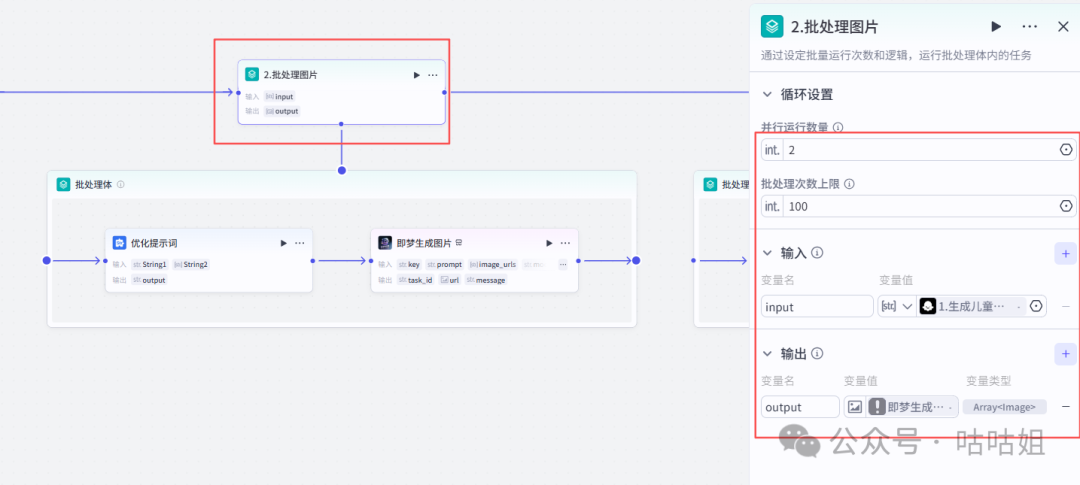Screen dimensions: 1080x485
Task: Collapse the 输出 section
Action: click(x=767, y=354)
